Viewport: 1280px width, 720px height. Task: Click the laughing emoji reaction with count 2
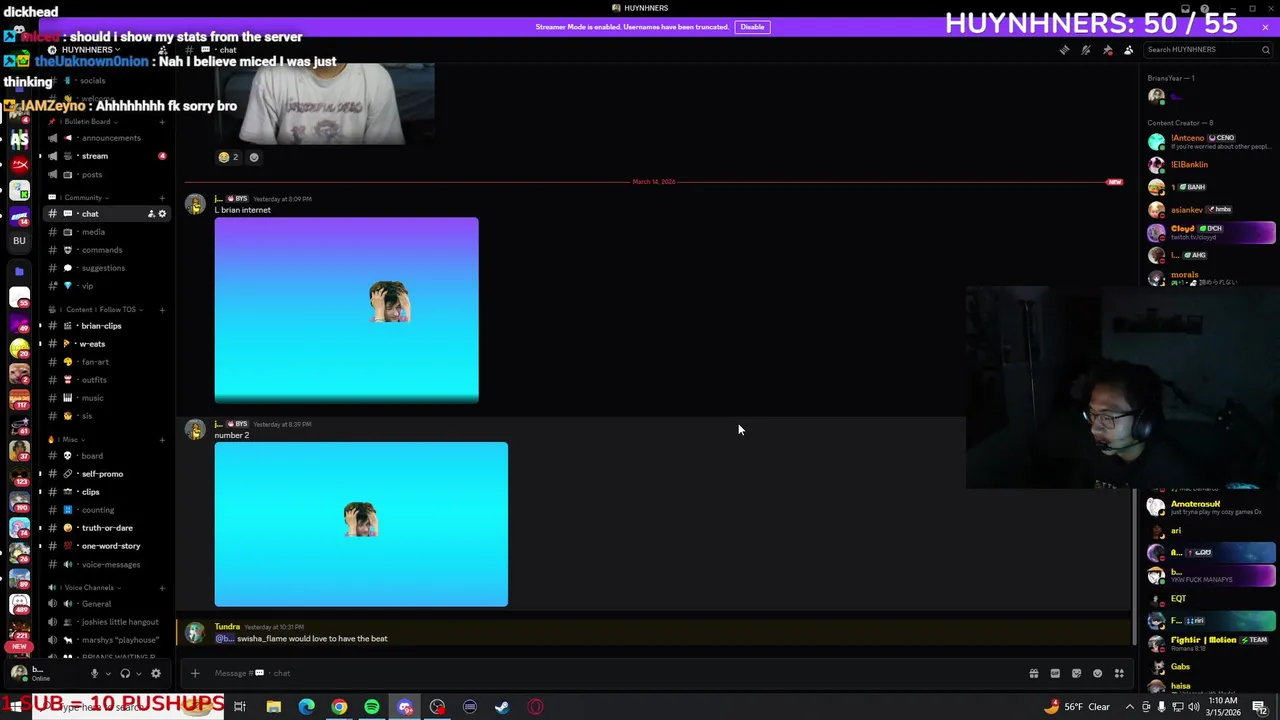point(228,157)
